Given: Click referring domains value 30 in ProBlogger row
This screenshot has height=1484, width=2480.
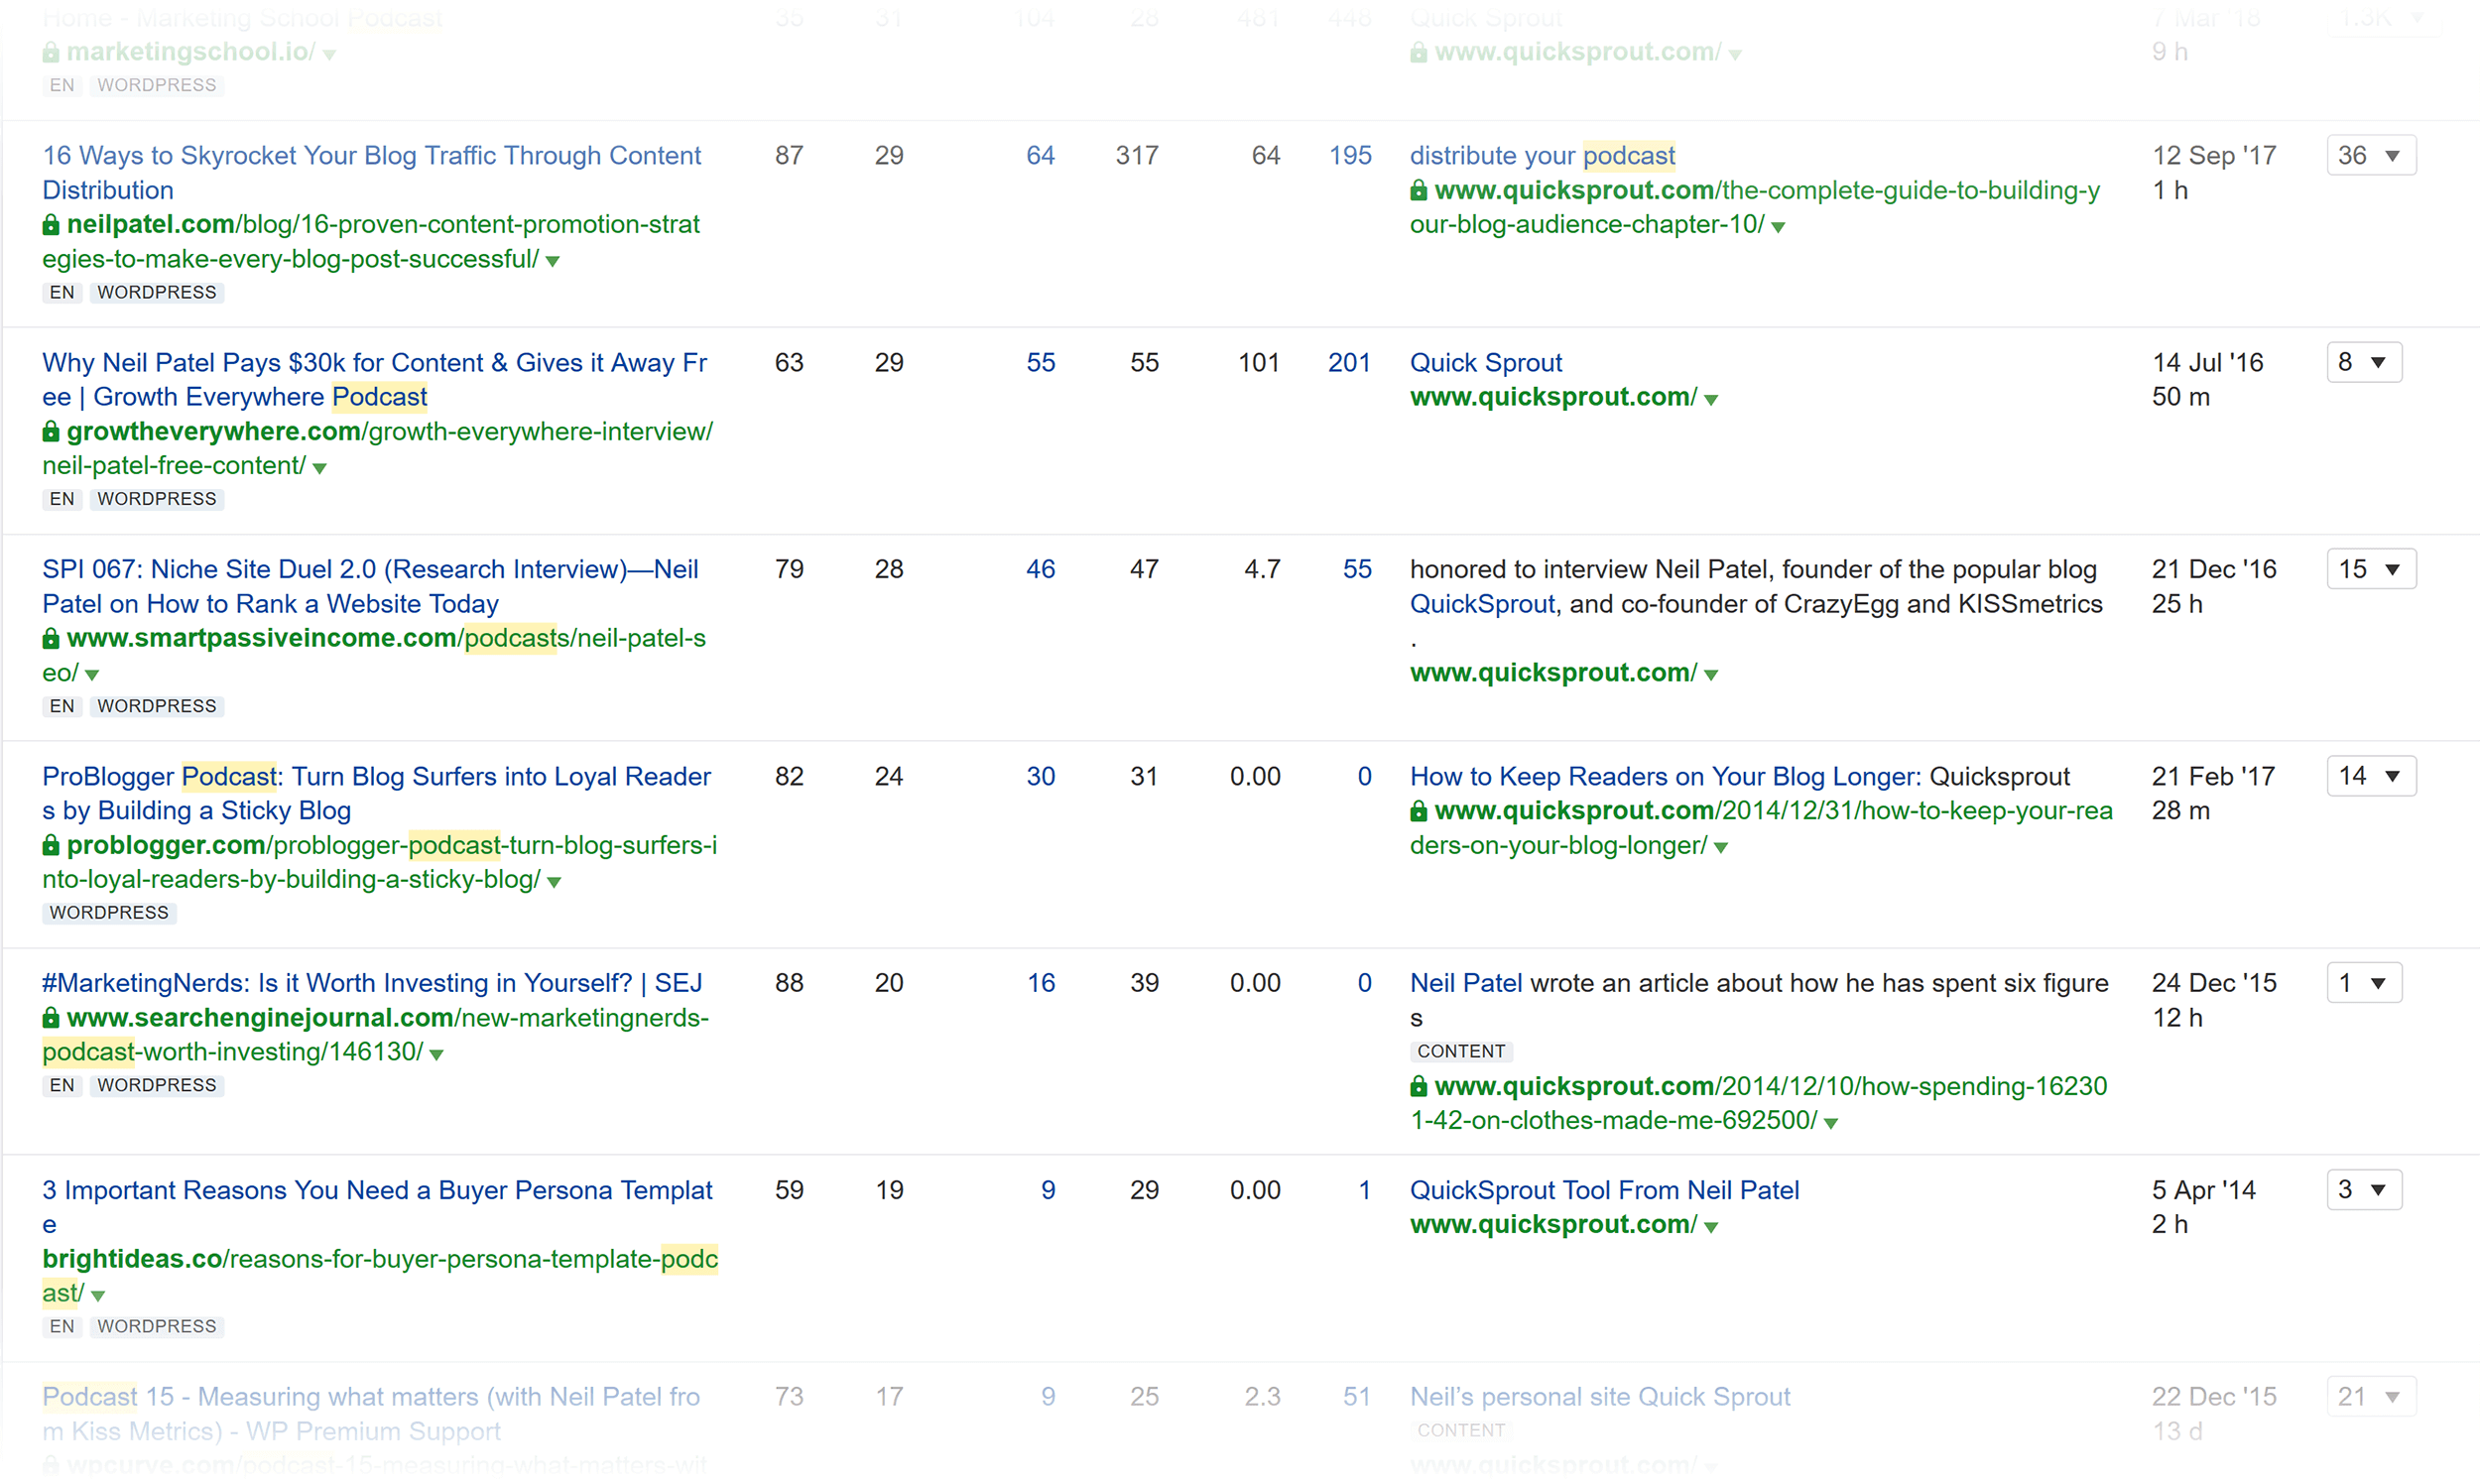Looking at the screenshot, I should pyautogui.click(x=1041, y=776).
